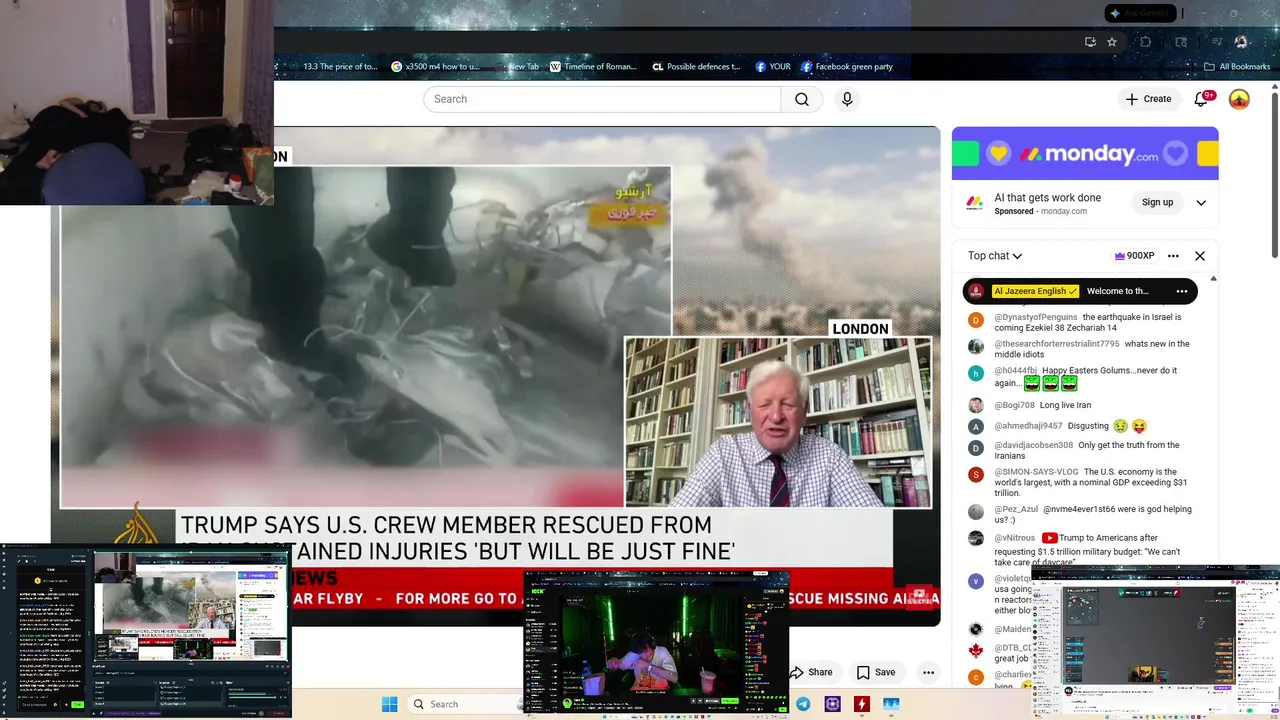Click the green-lit stream window preview

point(656,643)
